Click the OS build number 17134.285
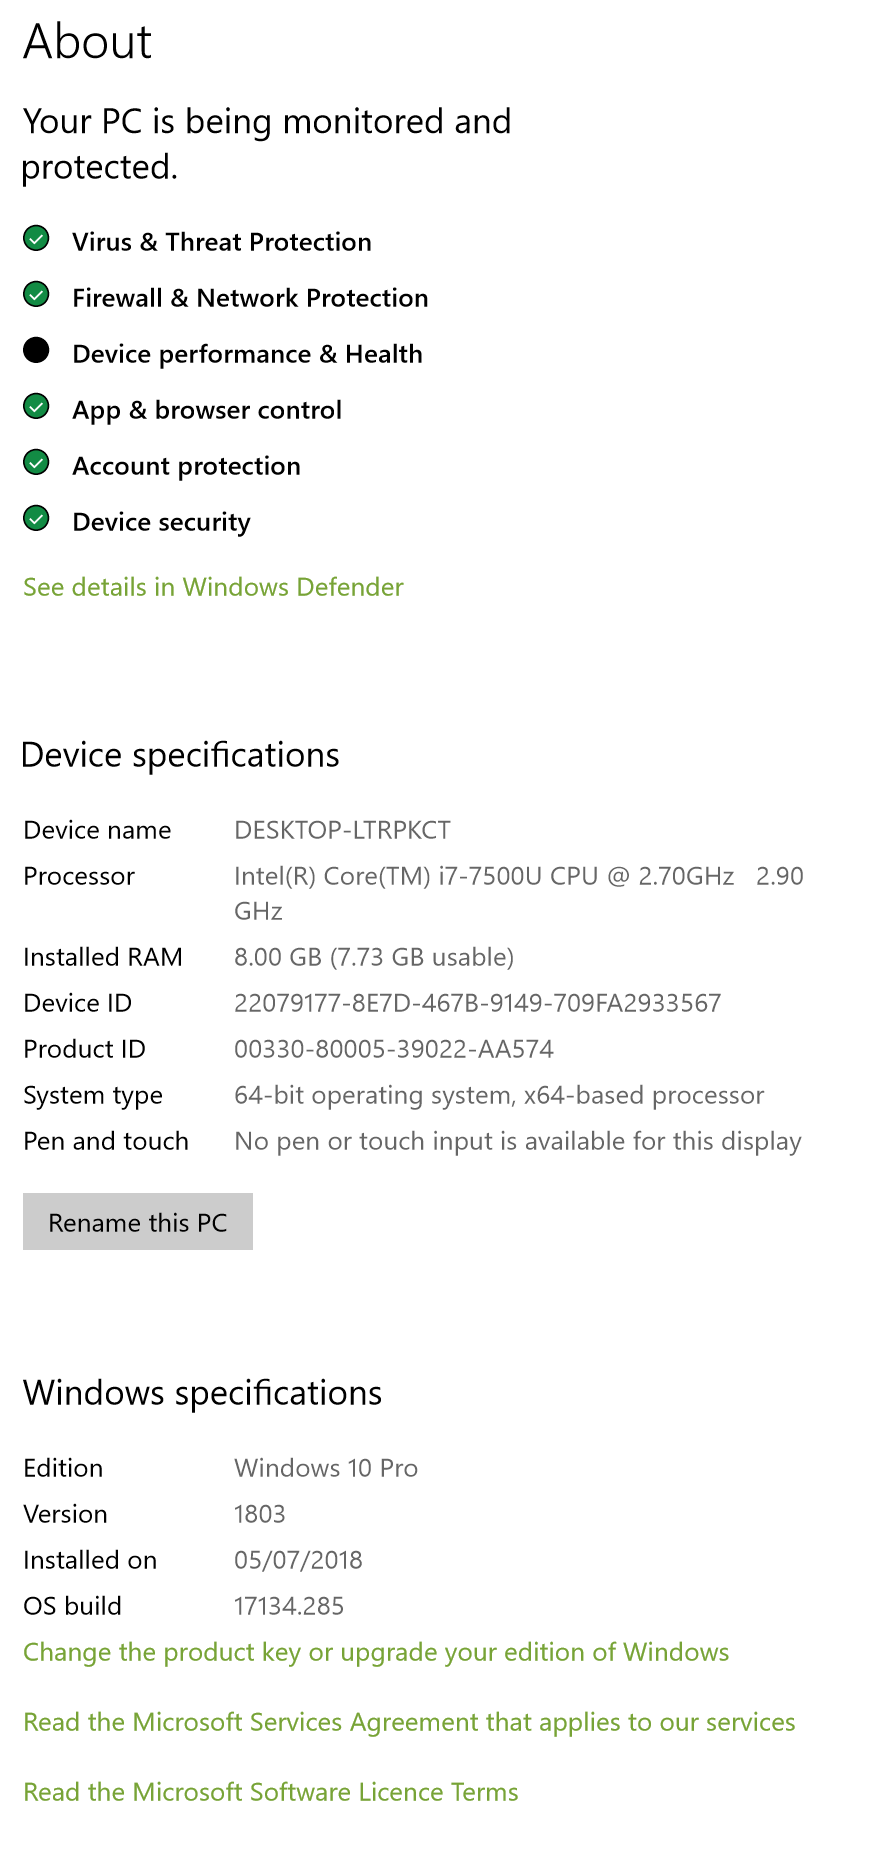The height and width of the screenshot is (1855, 875). click(289, 1606)
